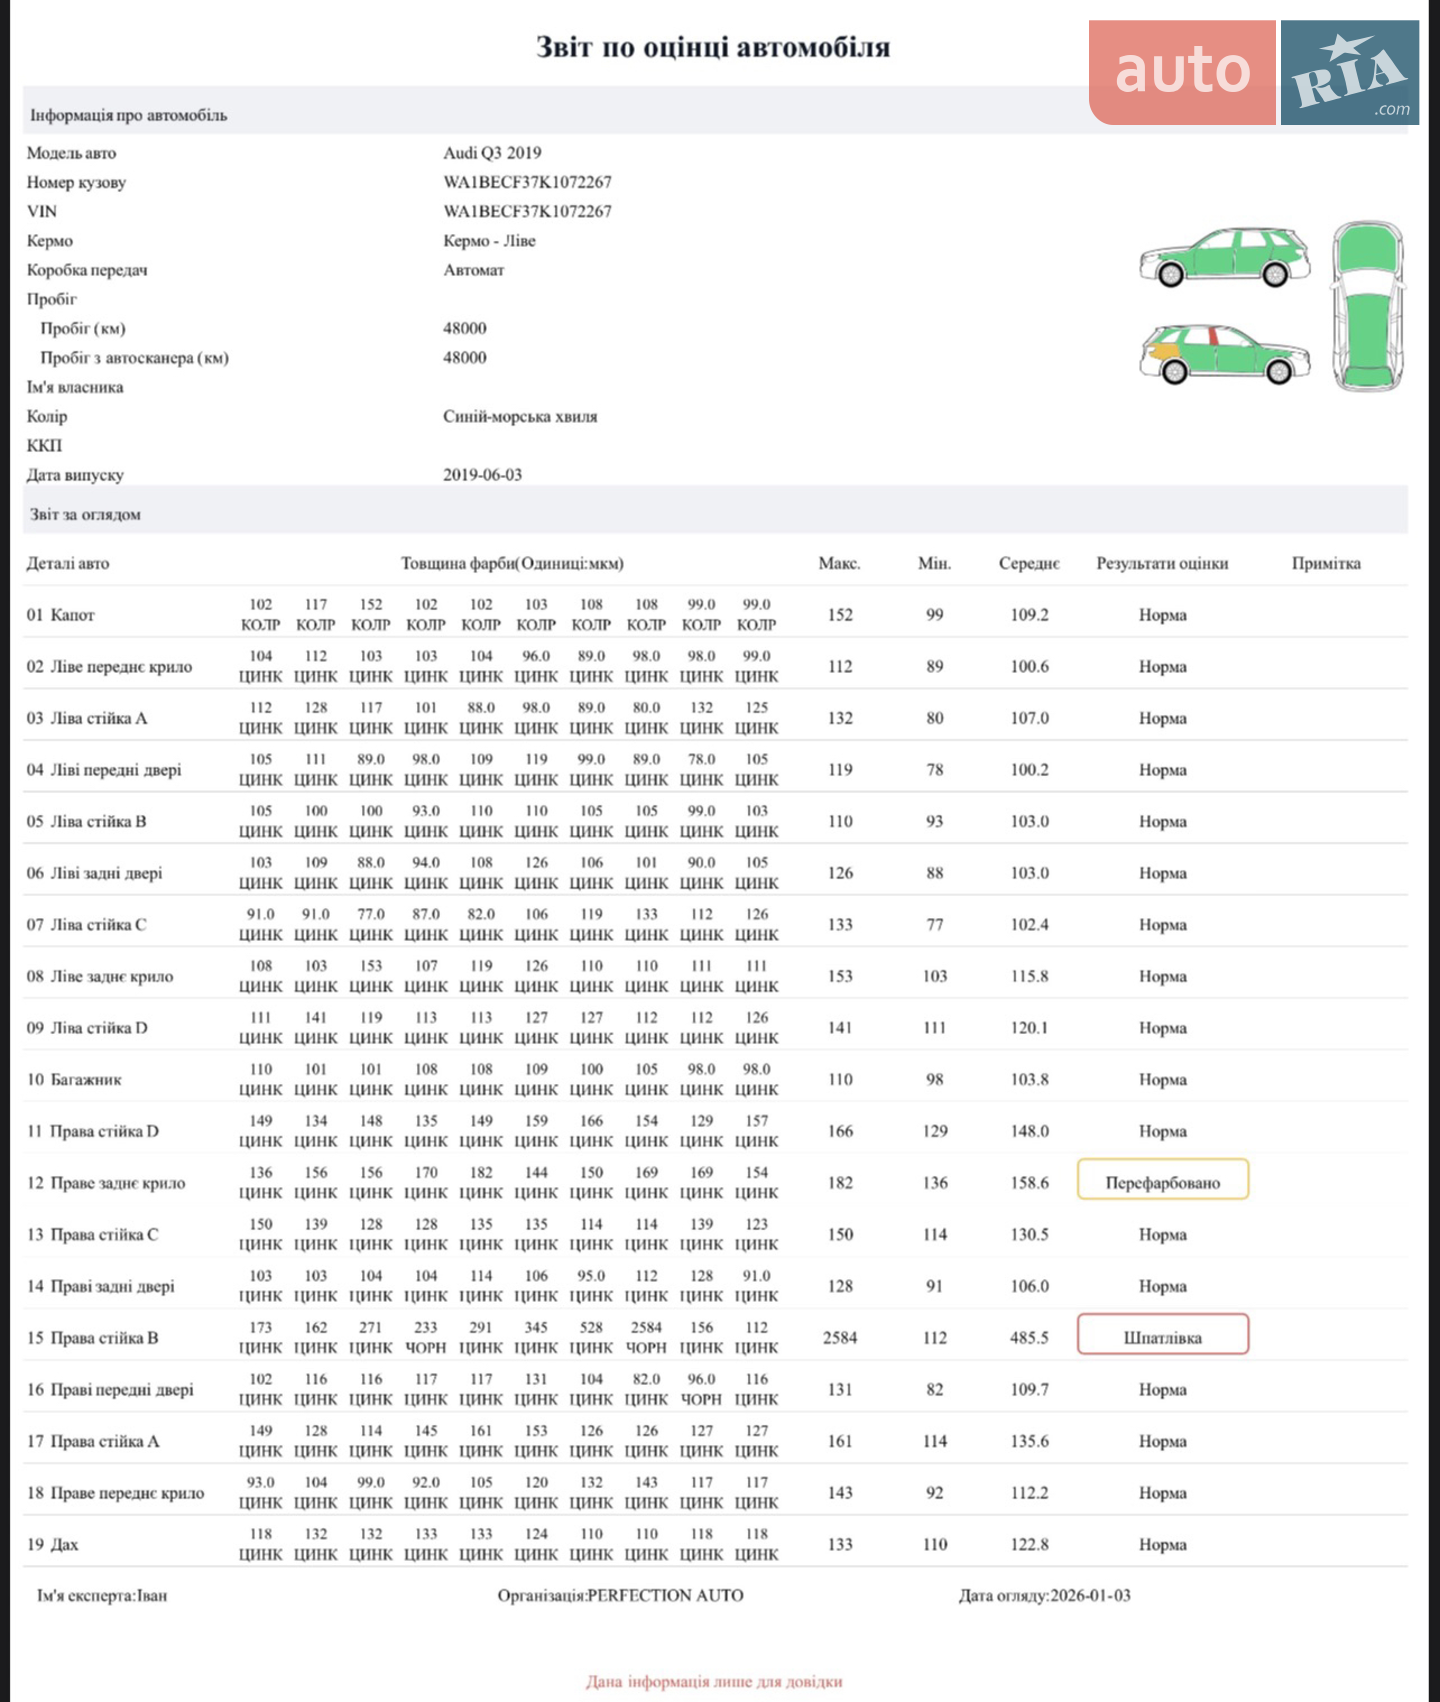
Task: Select the "16 Праві передні двері" row label
Action: point(110,1390)
